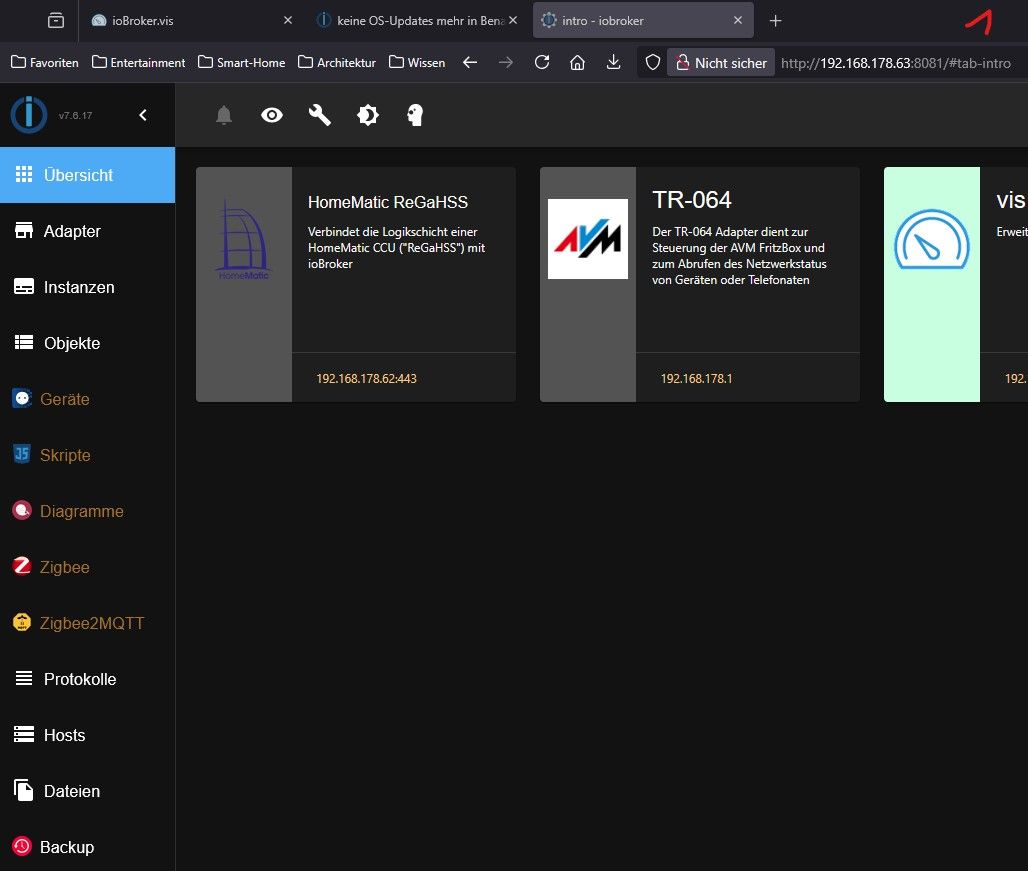
Task: Open the Backup sidebar entry
Action: pos(66,847)
